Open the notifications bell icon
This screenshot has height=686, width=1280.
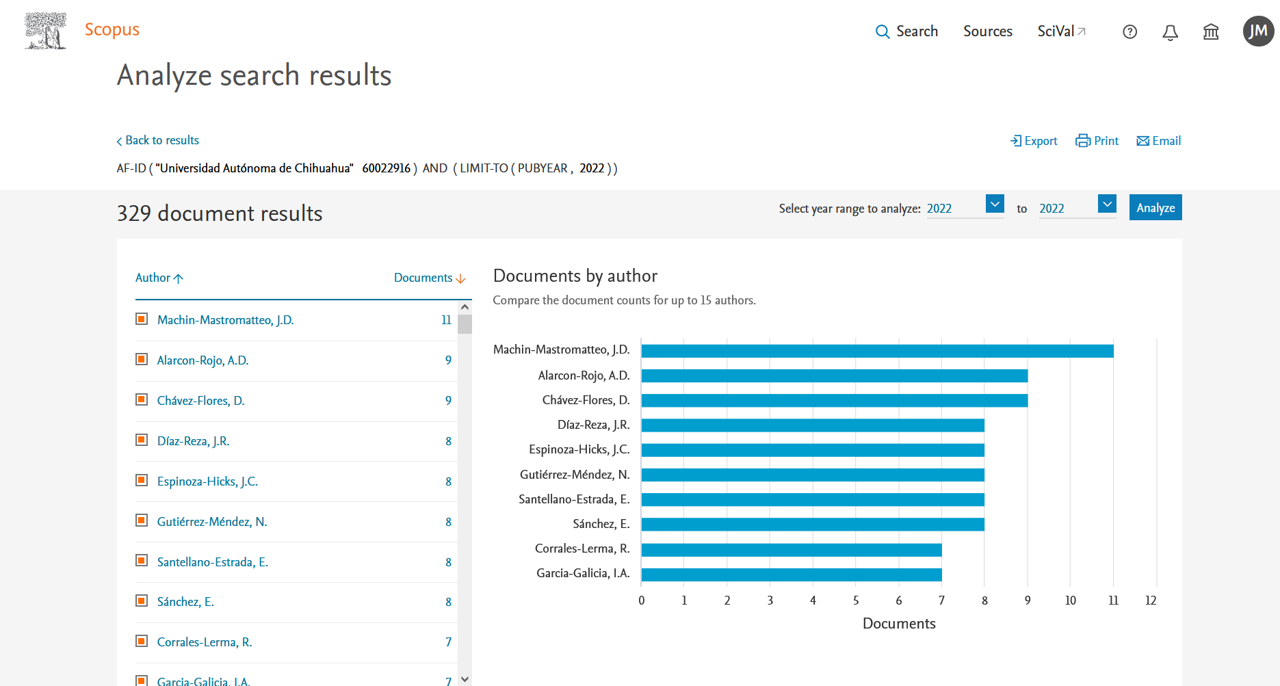click(1170, 32)
